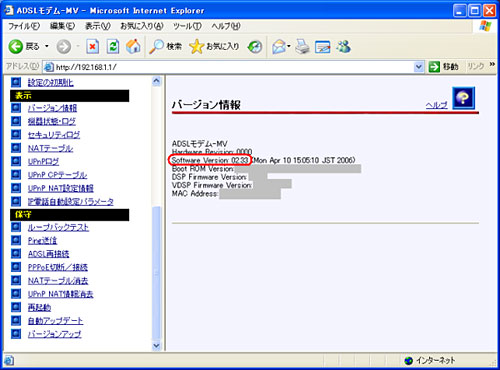
Task: Click the Forward arrow button
Action: tap(63, 47)
